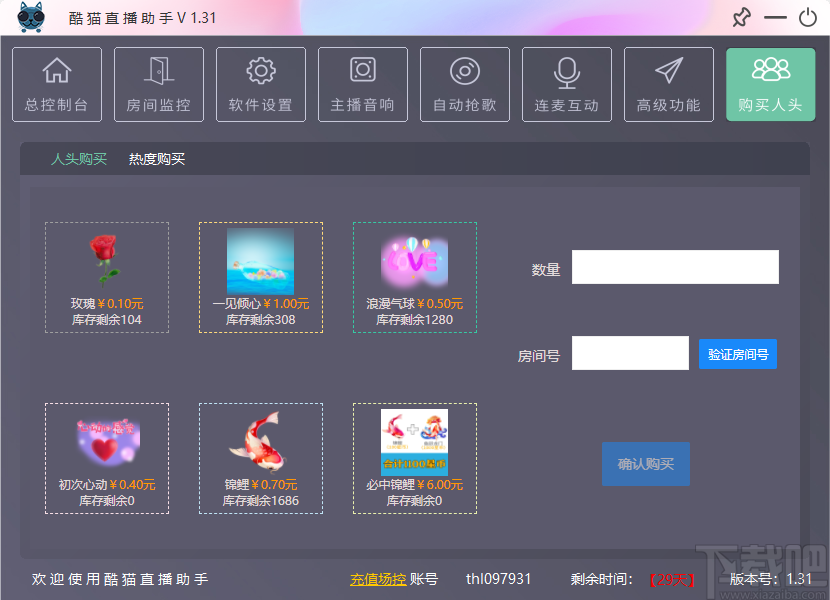Image resolution: width=830 pixels, height=600 pixels.
Task: Open the 充值场控 recharge link
Action: [x=378, y=579]
